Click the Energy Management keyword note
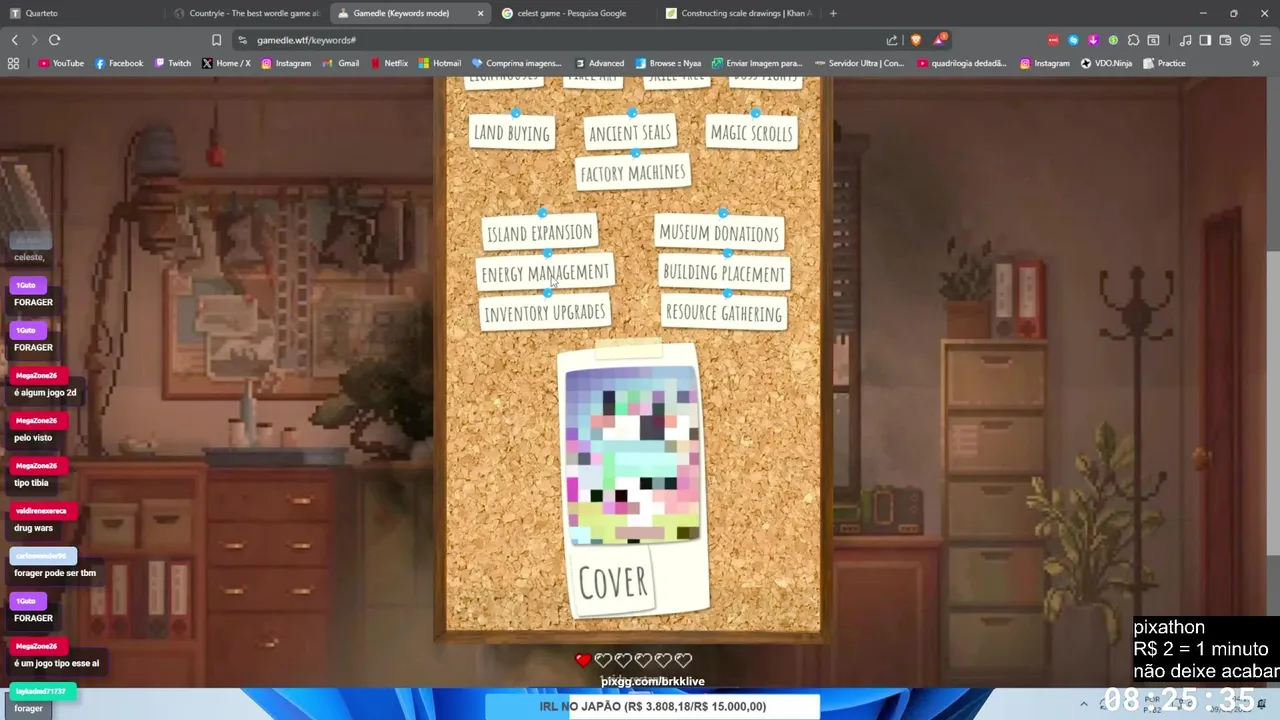This screenshot has height=720, width=1280. tap(545, 272)
